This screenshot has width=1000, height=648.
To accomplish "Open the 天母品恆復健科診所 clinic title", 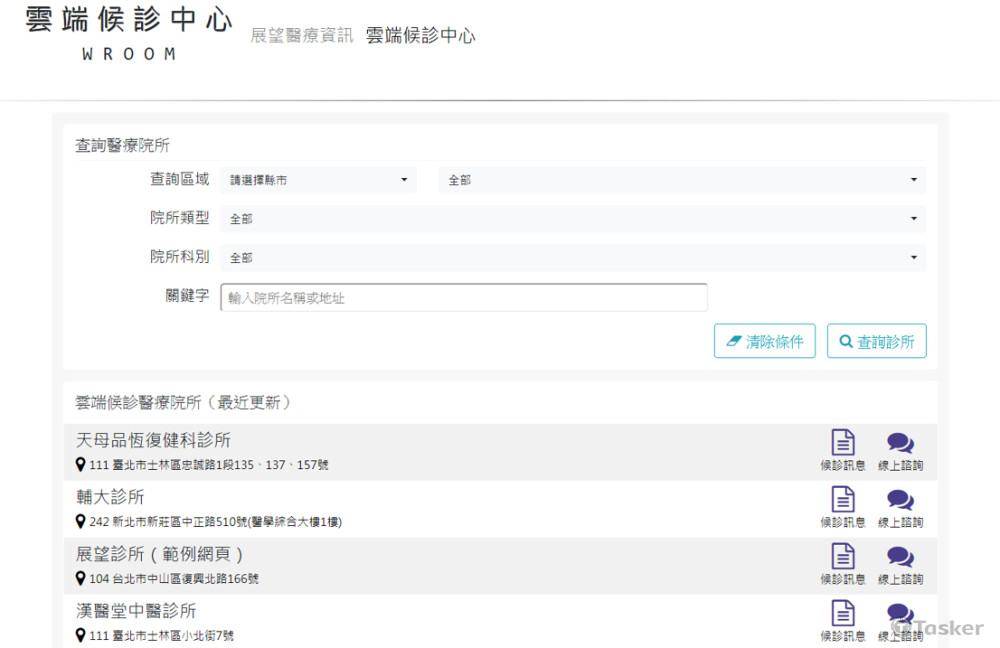I will [x=154, y=440].
